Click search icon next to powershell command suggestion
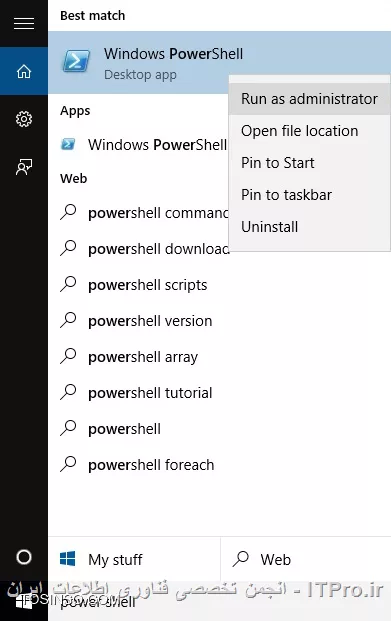This screenshot has height=621, width=391. [68, 211]
